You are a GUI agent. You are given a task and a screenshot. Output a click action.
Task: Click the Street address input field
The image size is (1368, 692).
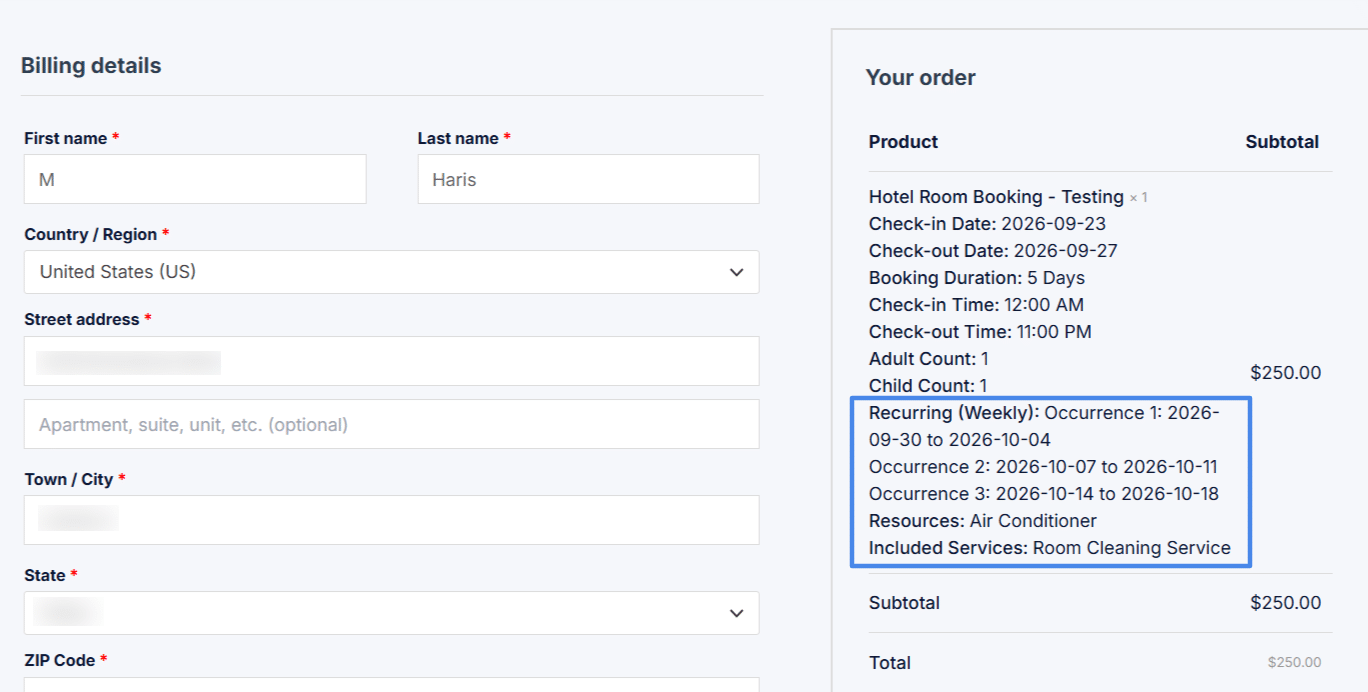pyautogui.click(x=391, y=361)
